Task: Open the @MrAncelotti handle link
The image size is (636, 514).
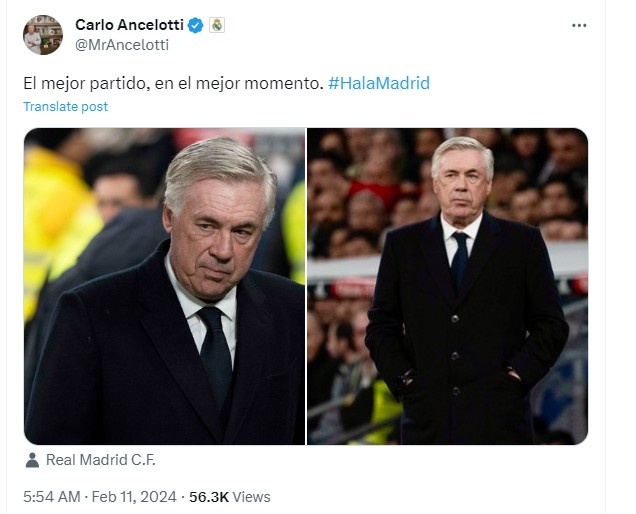Action: 122,44
